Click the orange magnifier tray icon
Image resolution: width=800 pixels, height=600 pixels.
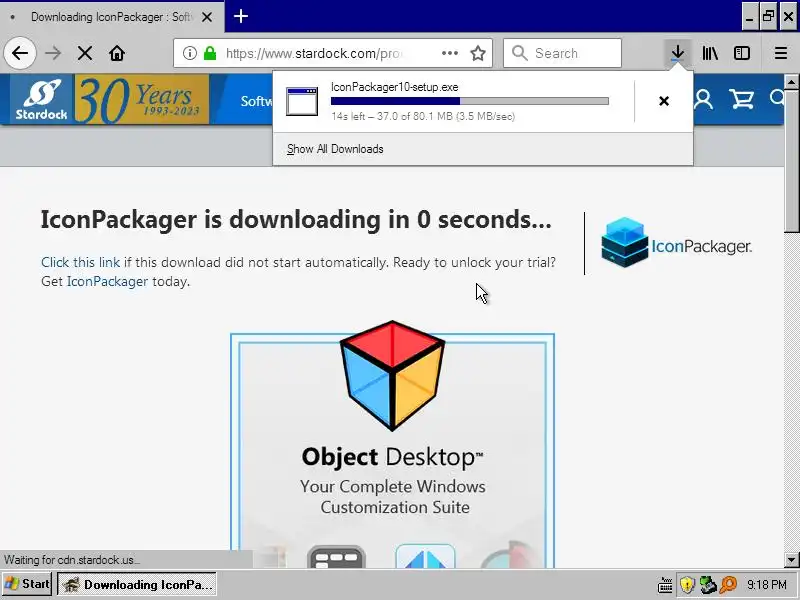click(729, 585)
